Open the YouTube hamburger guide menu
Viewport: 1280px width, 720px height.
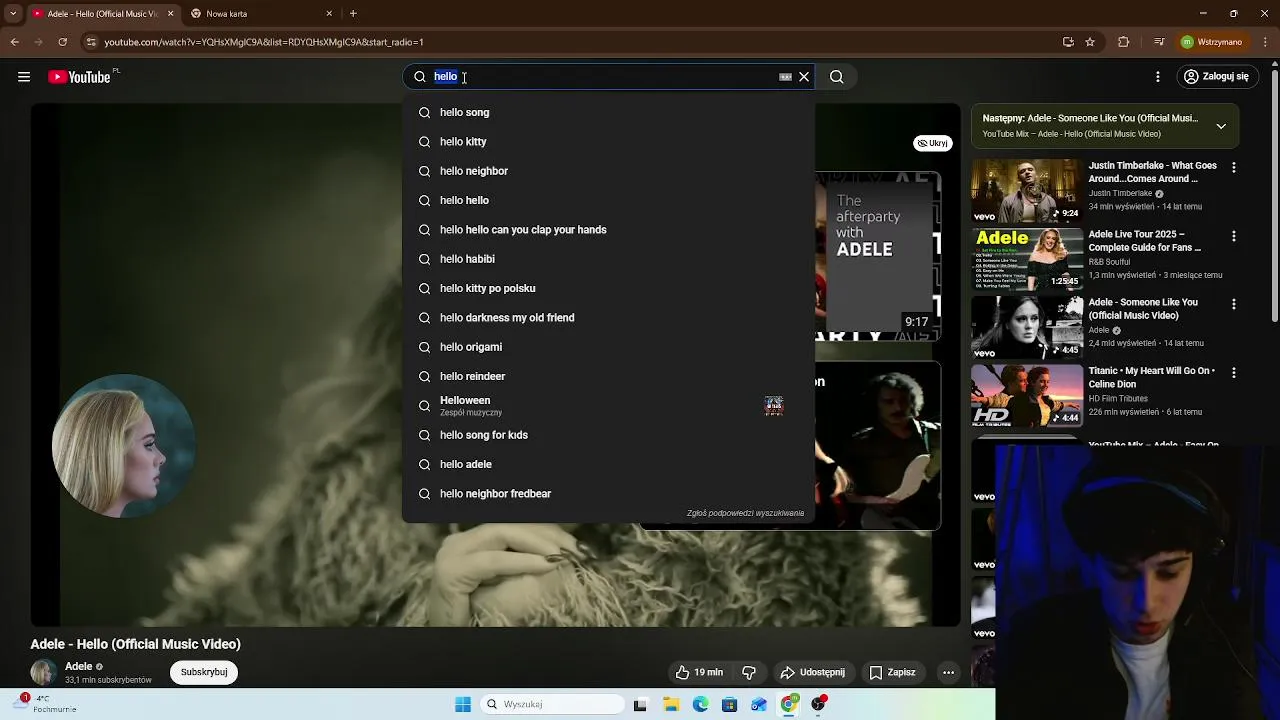[x=24, y=77]
